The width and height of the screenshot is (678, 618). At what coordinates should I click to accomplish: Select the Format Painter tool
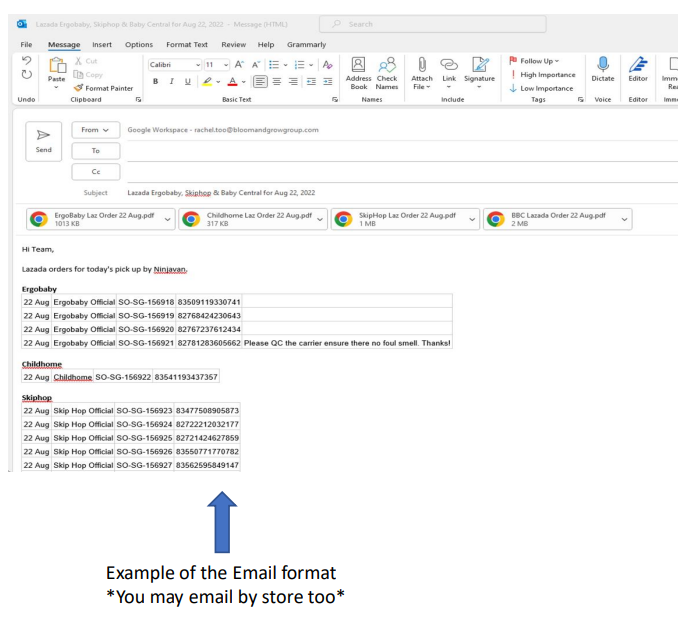point(103,88)
